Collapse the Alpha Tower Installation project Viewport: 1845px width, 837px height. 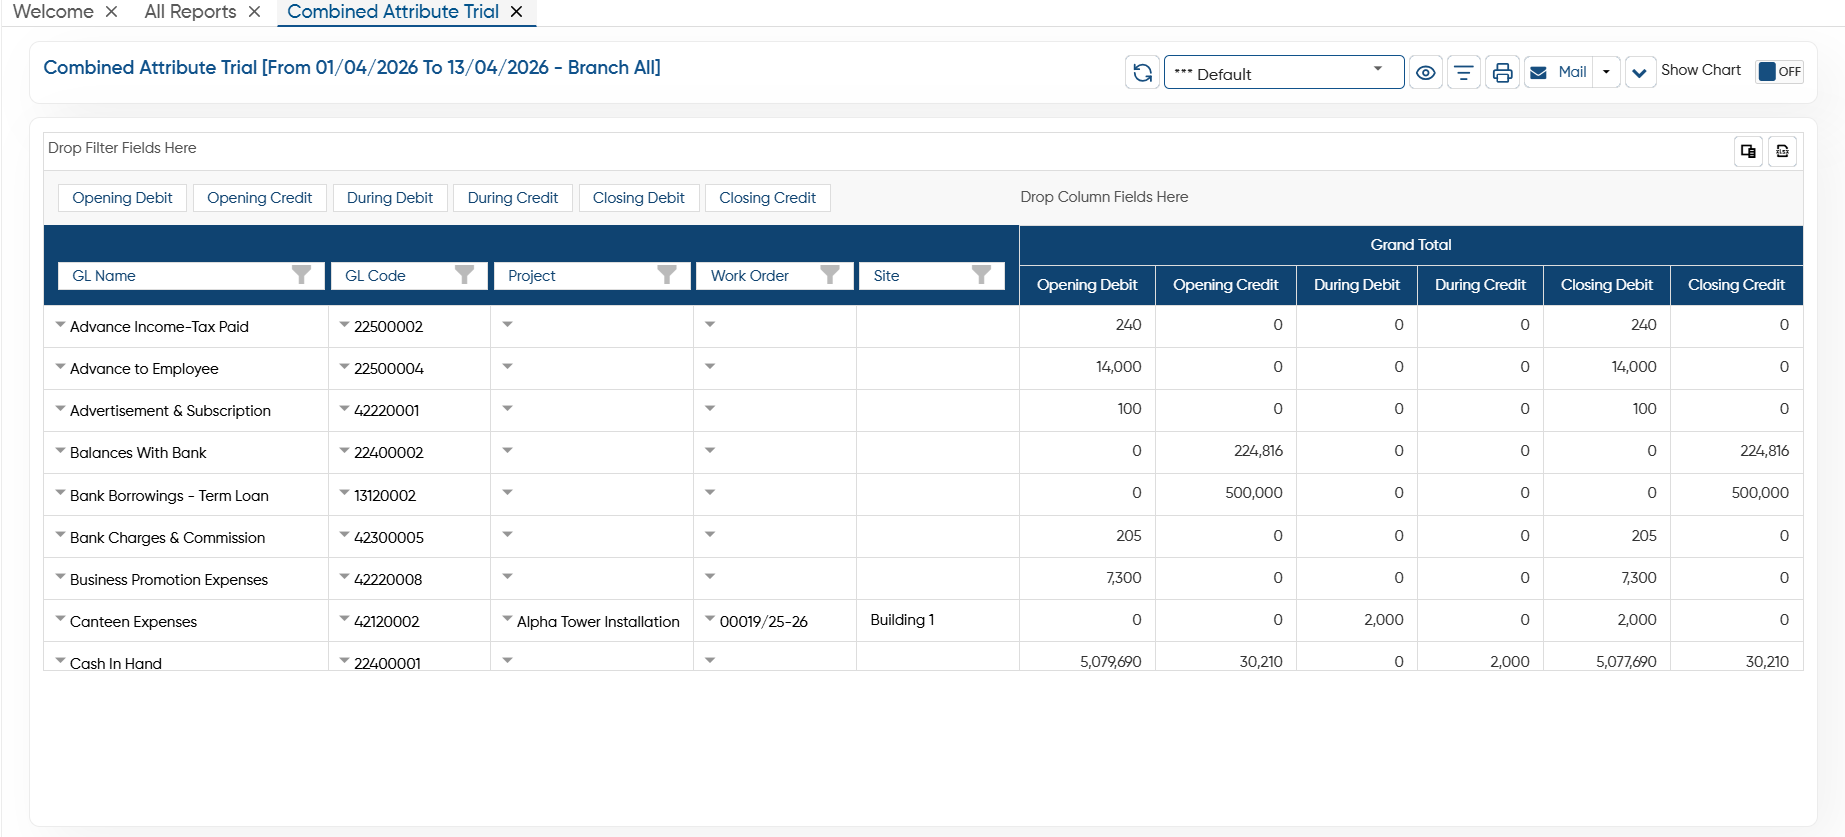pos(507,620)
